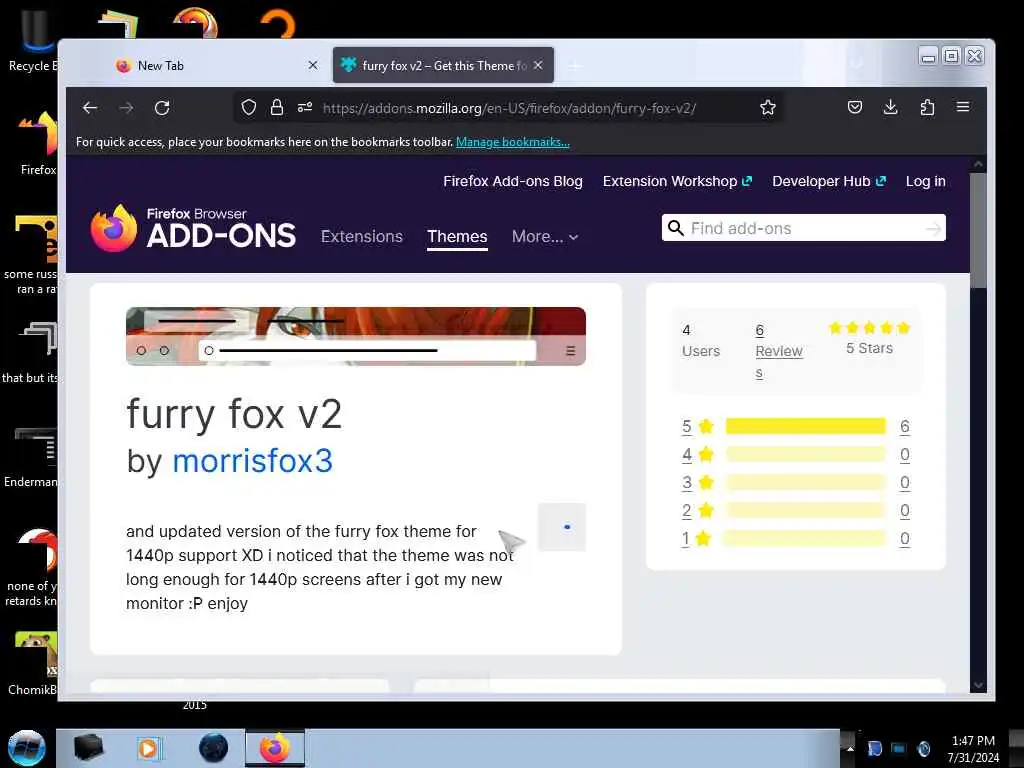Screen dimensions: 1024x768
Task: Open the black box taskbar icon
Action: pos(88,748)
